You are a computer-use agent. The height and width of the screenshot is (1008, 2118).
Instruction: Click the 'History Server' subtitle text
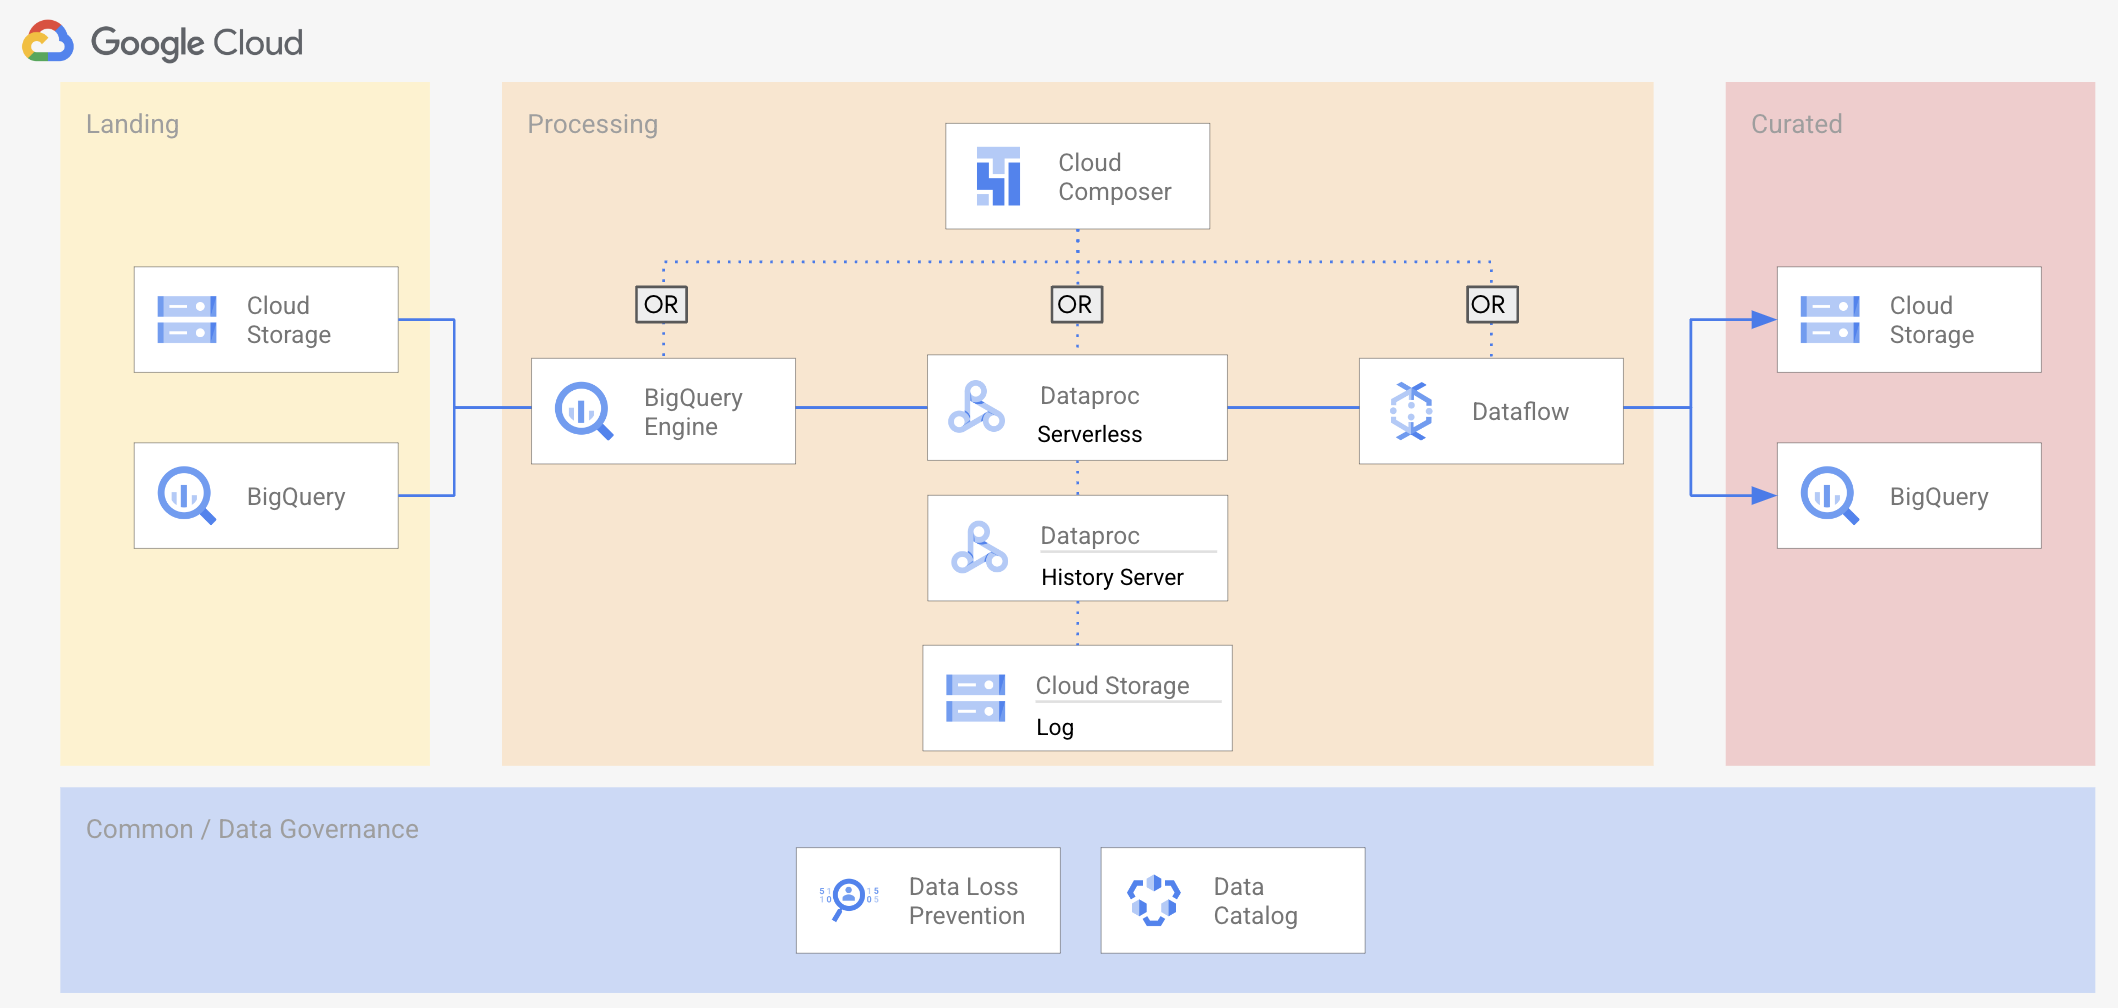[1112, 577]
